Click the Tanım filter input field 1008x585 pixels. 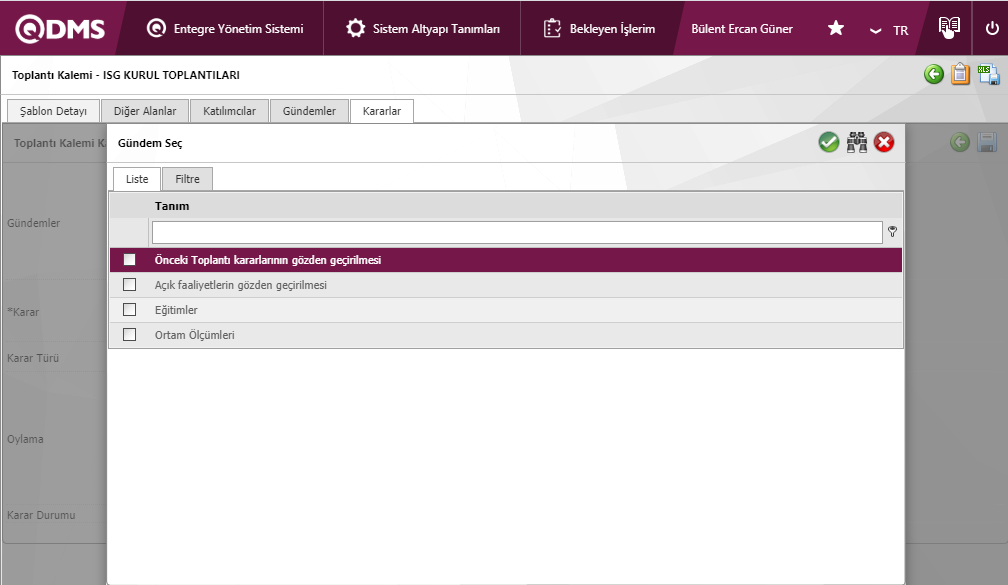click(517, 233)
